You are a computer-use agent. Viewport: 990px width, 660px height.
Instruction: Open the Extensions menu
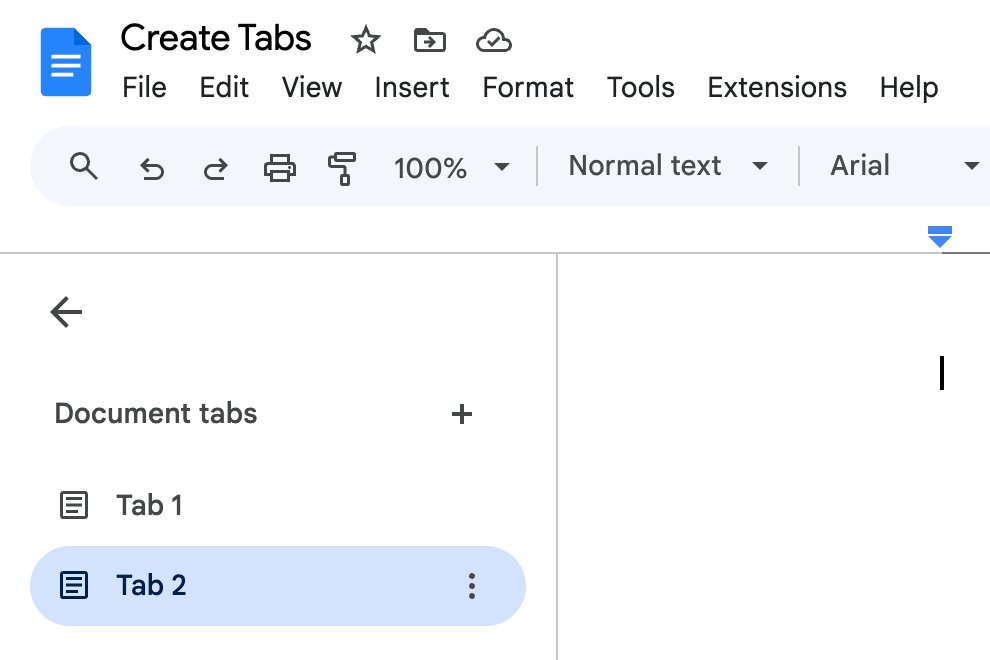776,88
